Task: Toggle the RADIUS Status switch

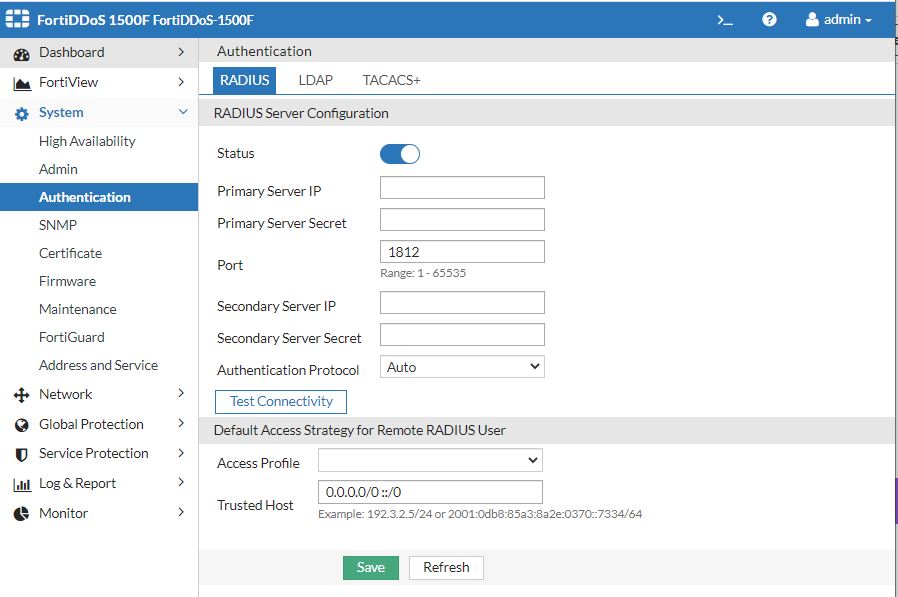Action: [x=400, y=154]
